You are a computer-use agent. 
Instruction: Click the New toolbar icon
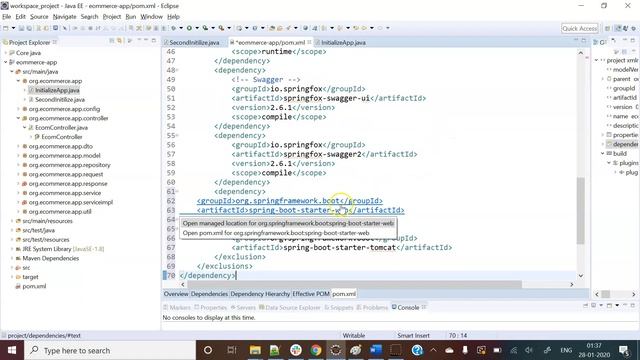pos(6,28)
